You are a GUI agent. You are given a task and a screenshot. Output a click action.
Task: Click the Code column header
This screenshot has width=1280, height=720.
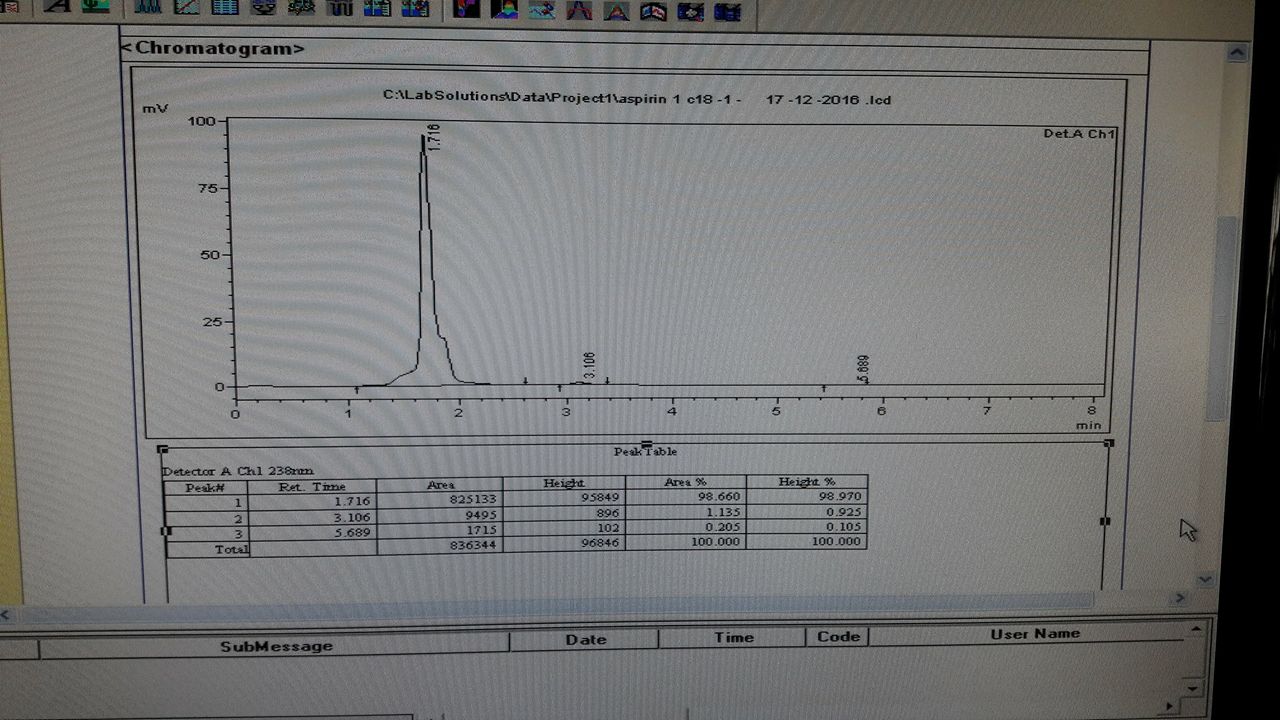pyautogui.click(x=838, y=636)
